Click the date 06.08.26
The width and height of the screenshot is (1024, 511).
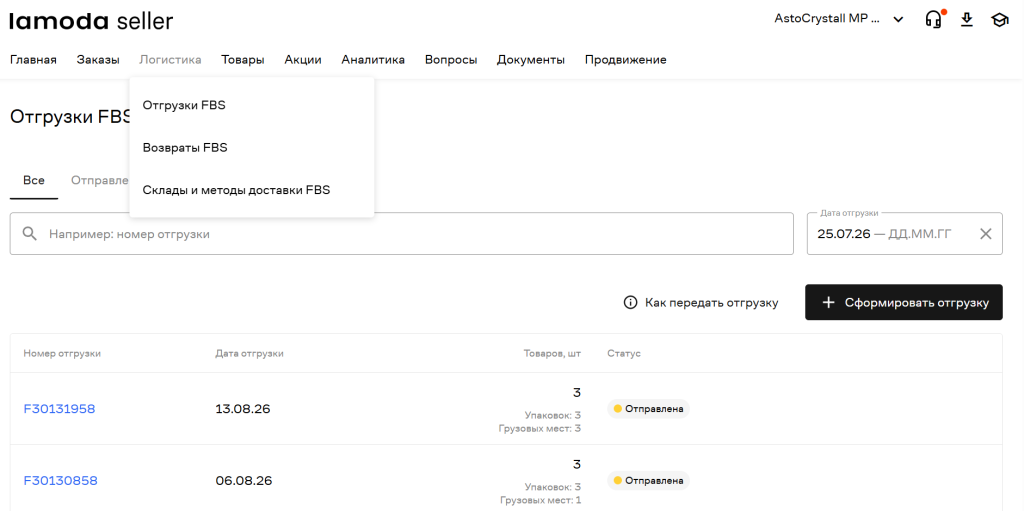pos(244,481)
